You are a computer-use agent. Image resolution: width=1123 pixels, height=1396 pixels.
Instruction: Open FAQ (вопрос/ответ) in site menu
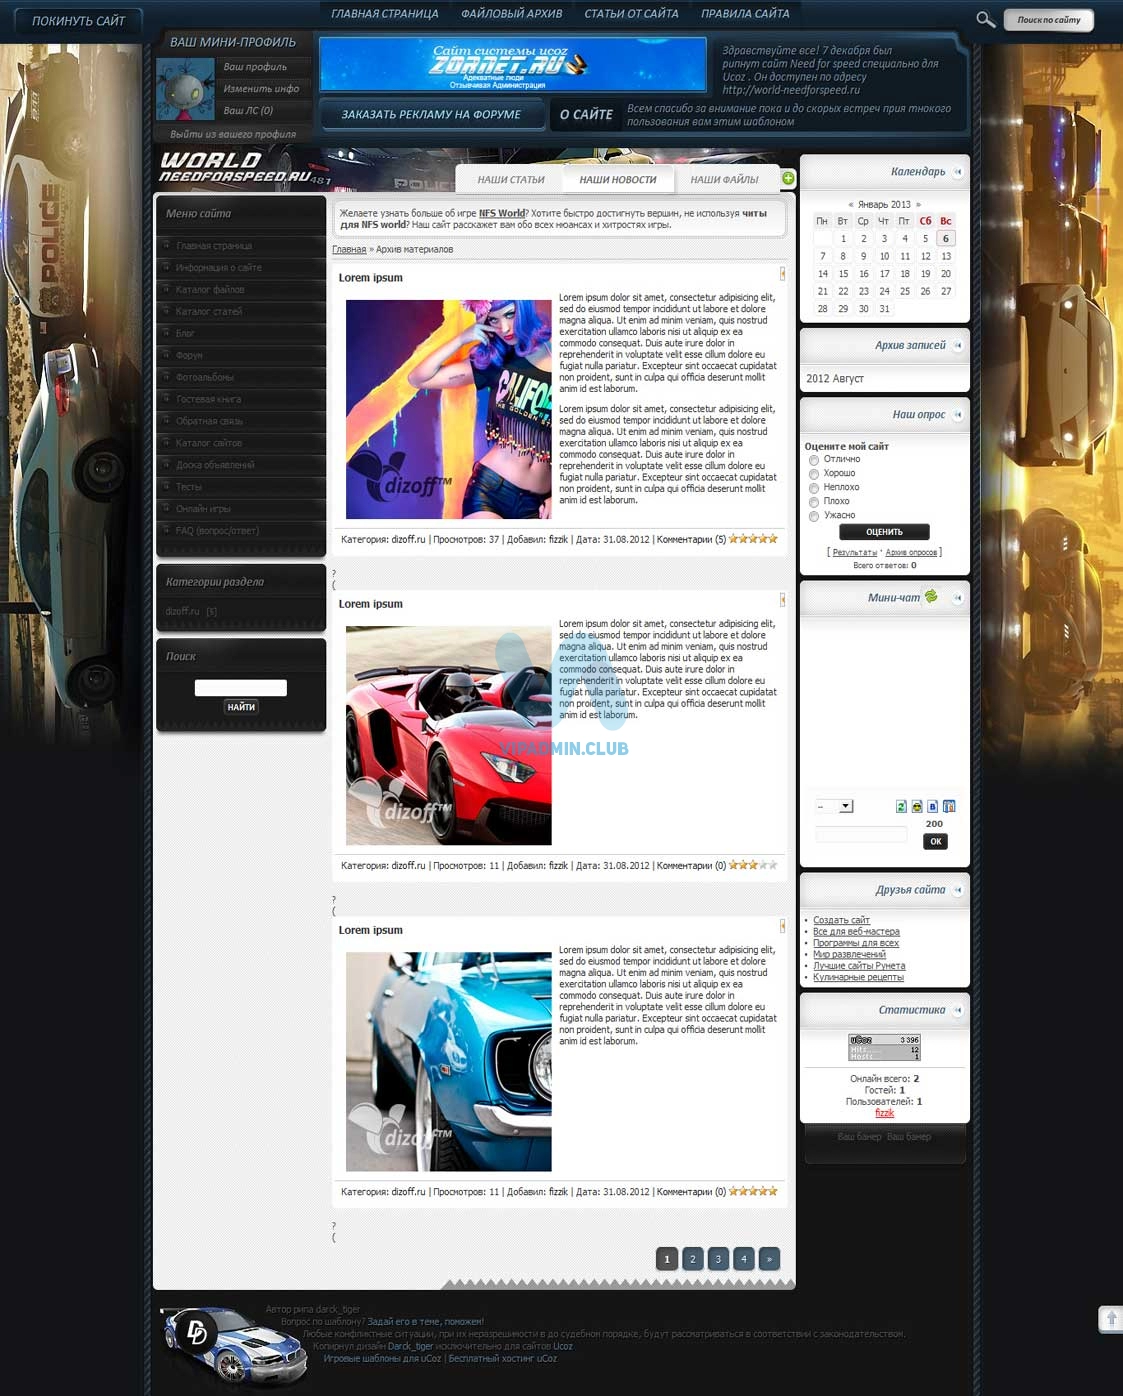pyautogui.click(x=217, y=531)
